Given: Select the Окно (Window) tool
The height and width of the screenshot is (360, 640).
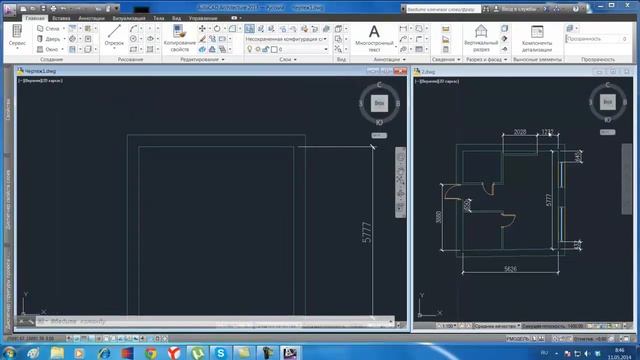Looking at the screenshot, I should 47,49.
